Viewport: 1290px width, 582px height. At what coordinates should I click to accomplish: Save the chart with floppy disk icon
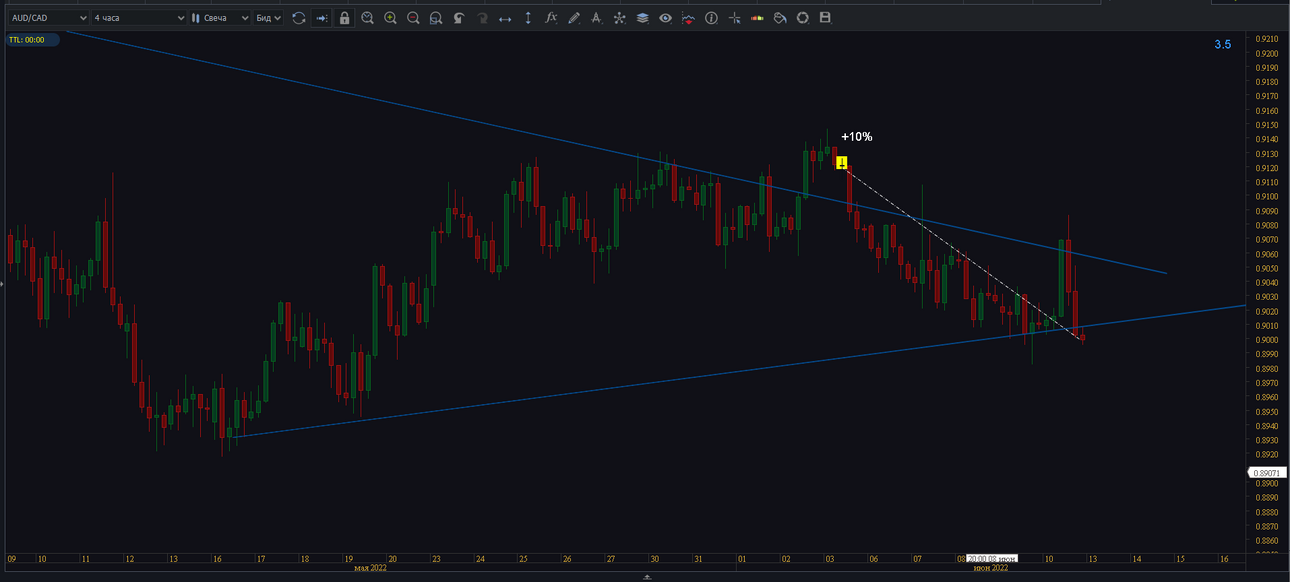click(826, 18)
